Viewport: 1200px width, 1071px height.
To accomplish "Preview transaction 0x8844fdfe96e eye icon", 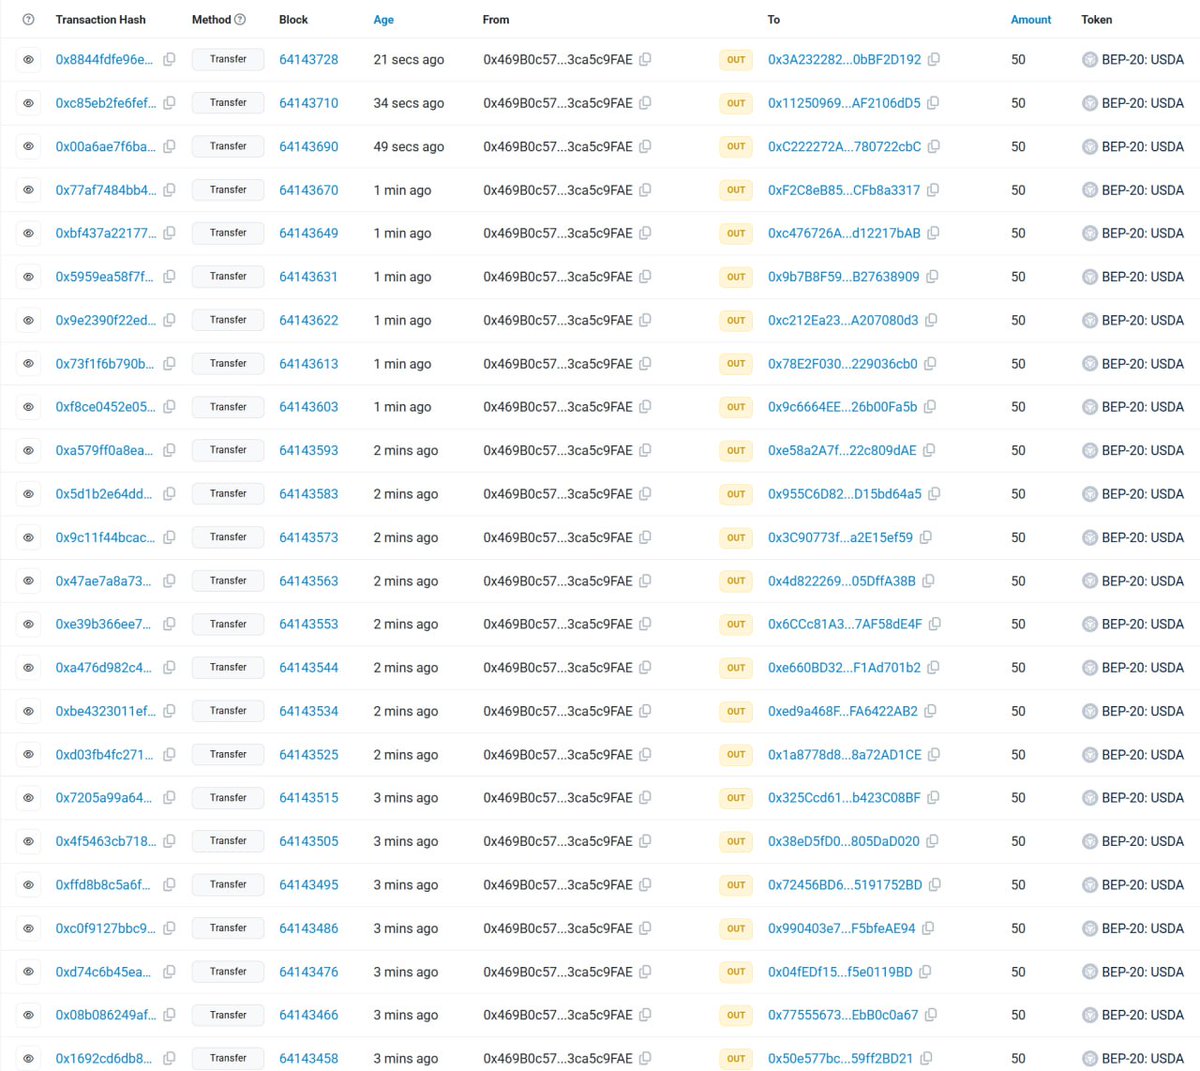I will (x=29, y=60).
